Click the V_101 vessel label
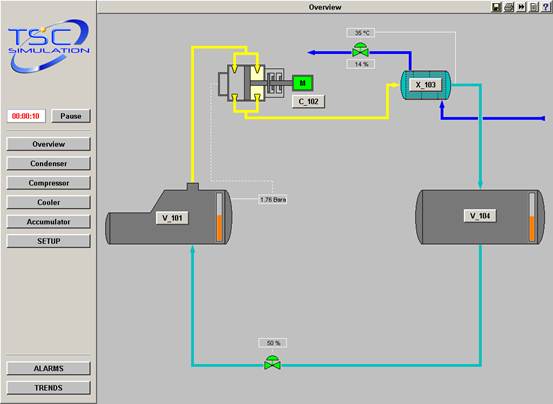Image resolution: width=553 pixels, height=404 pixels. (x=172, y=218)
